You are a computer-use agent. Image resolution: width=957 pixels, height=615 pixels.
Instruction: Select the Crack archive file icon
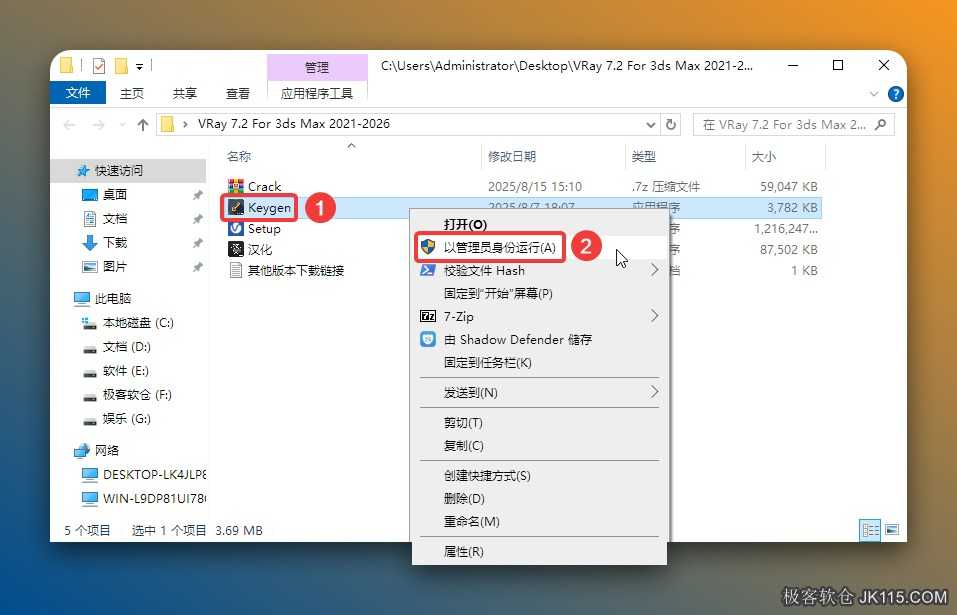(x=236, y=186)
